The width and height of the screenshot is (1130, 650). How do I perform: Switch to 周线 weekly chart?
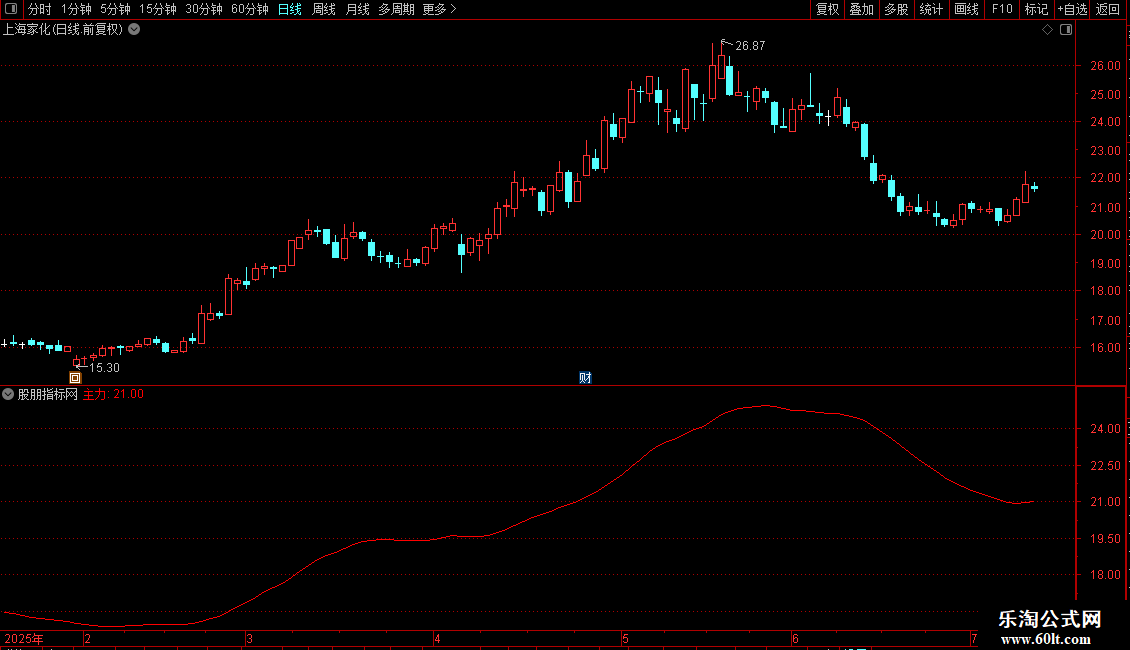(324, 9)
